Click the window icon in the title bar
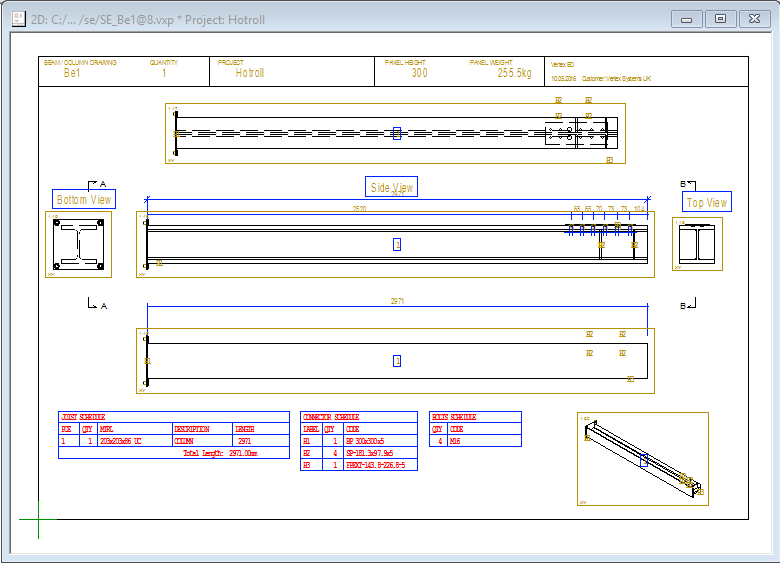Viewport: 780px width, 563px height. (x=17, y=19)
